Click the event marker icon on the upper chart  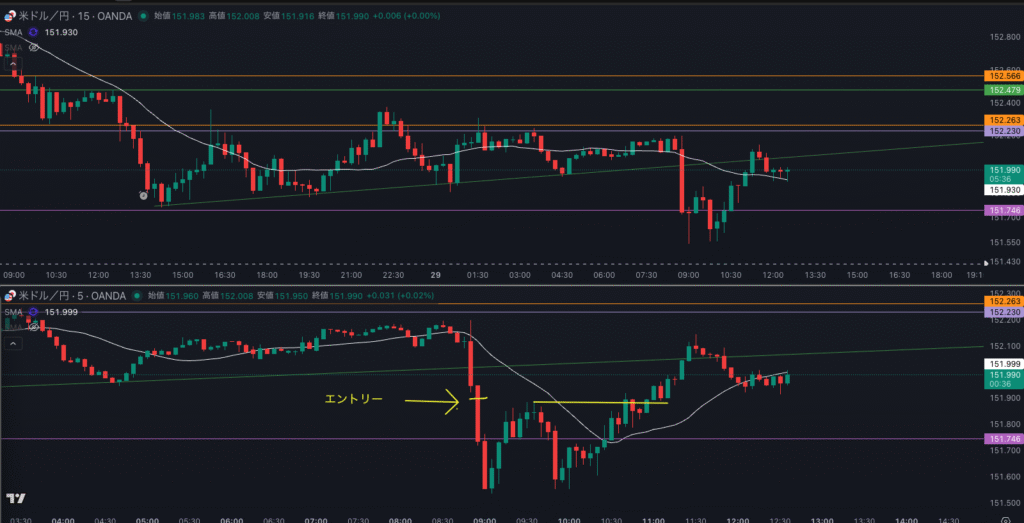143,196
